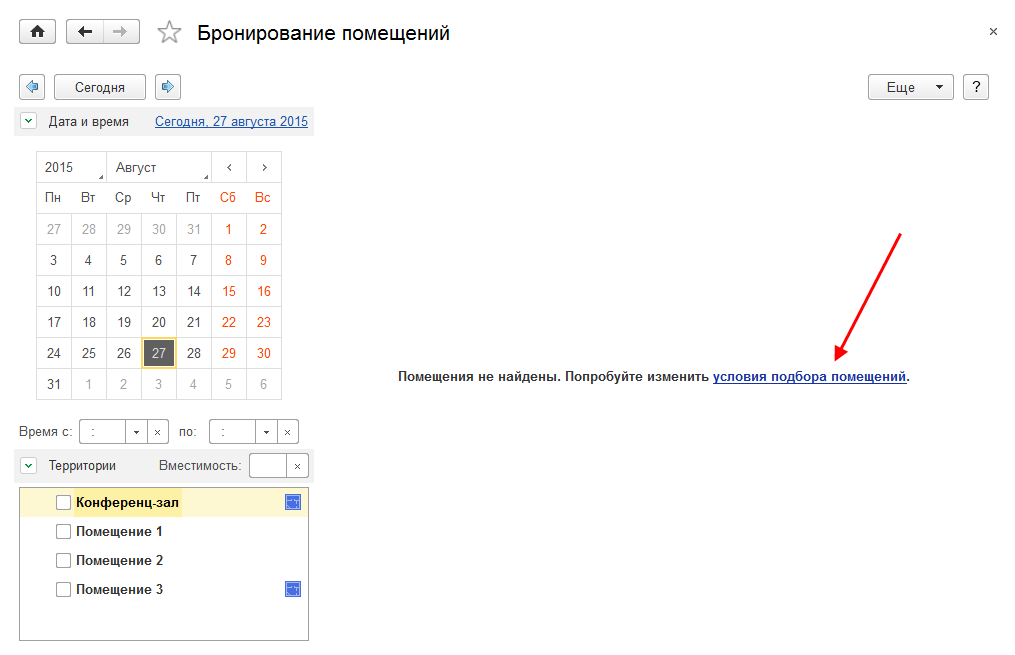
Task: Select August 18 in the calendar
Action: (89, 322)
